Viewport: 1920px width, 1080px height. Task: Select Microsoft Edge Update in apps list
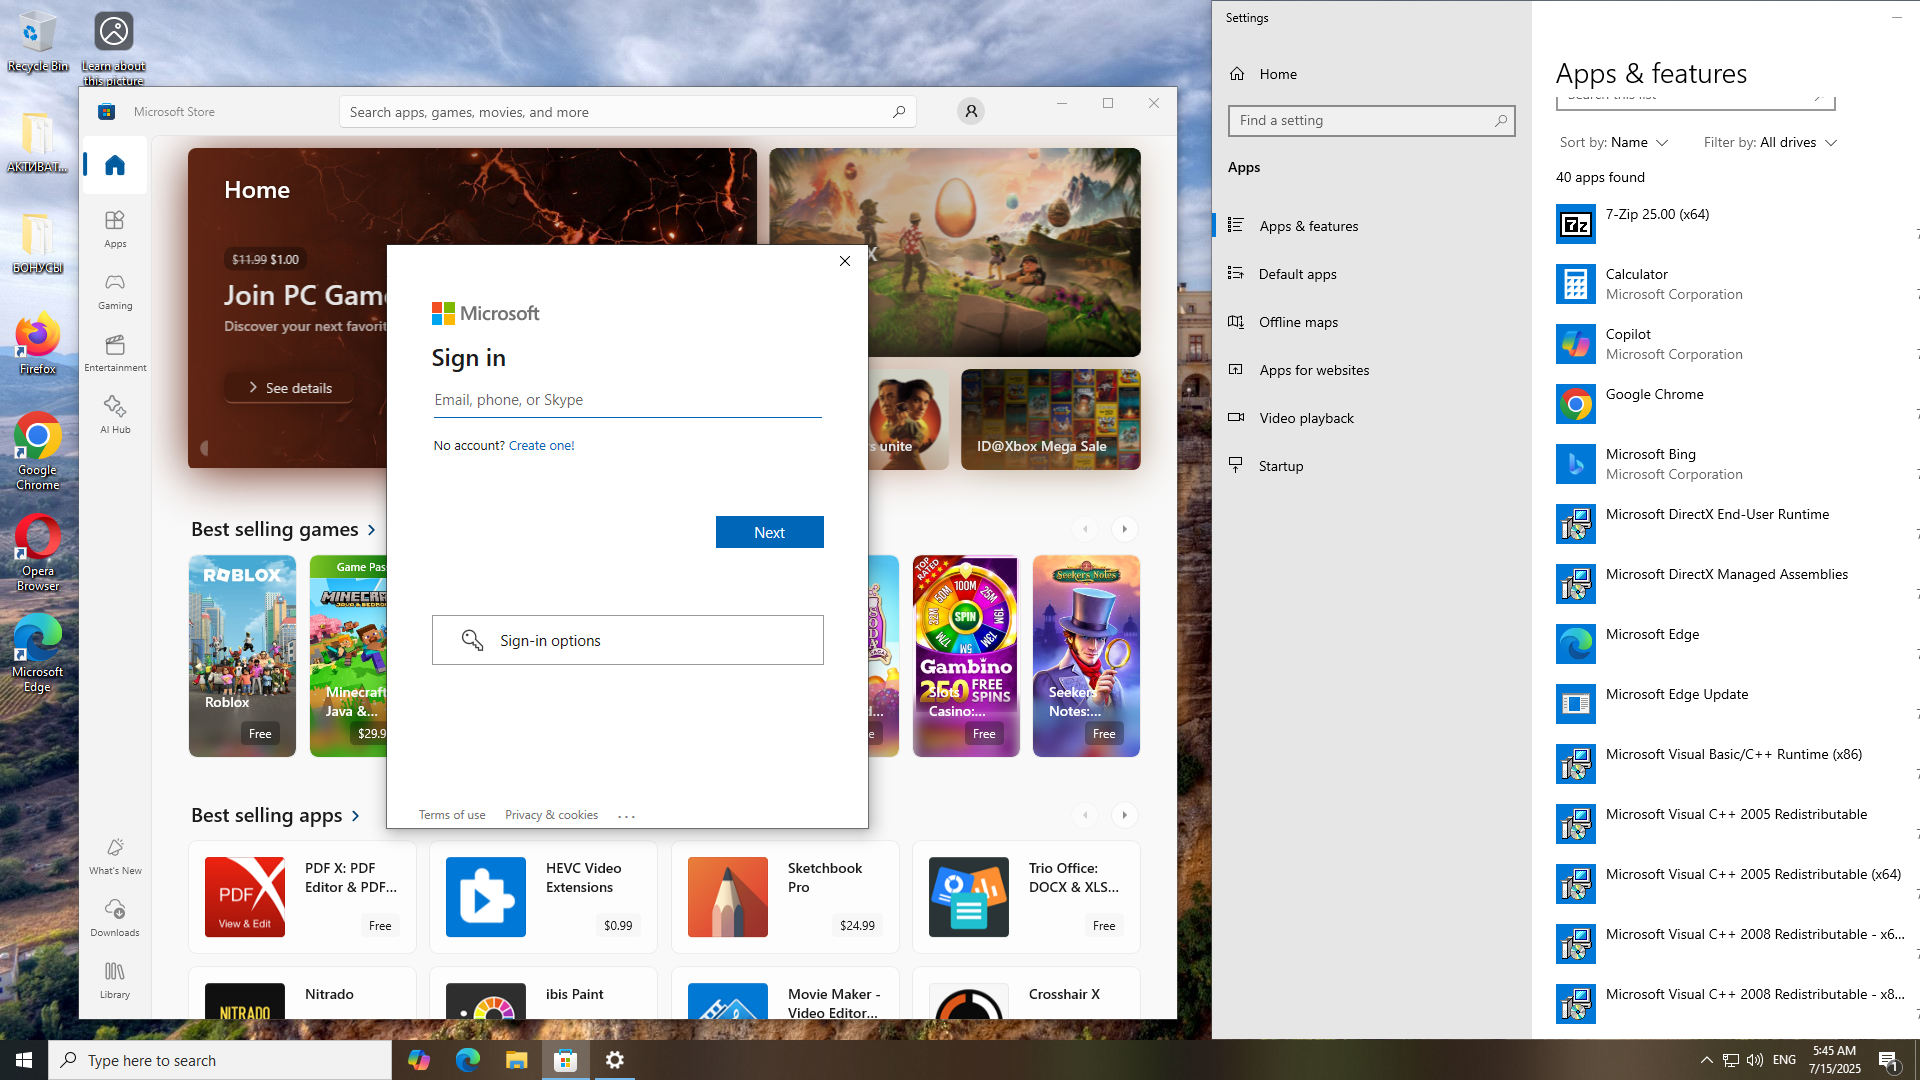[1738, 704]
